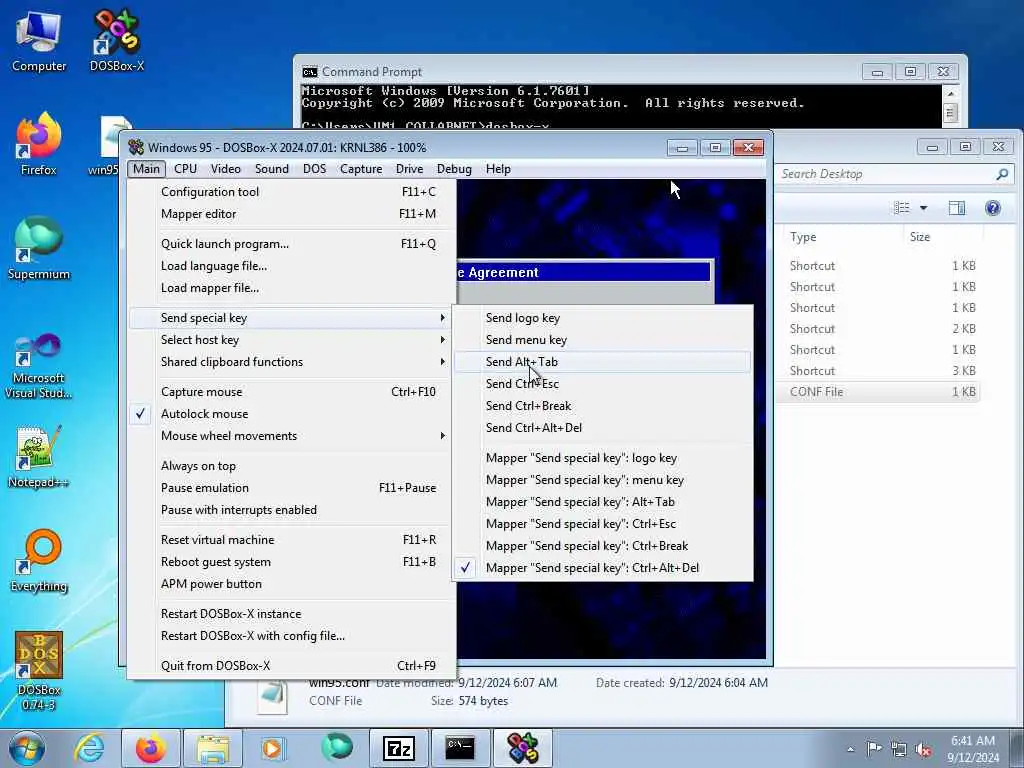Viewport: 1024px width, 768px height.
Task: Click the Action Center flag tray icon
Action: (874, 749)
